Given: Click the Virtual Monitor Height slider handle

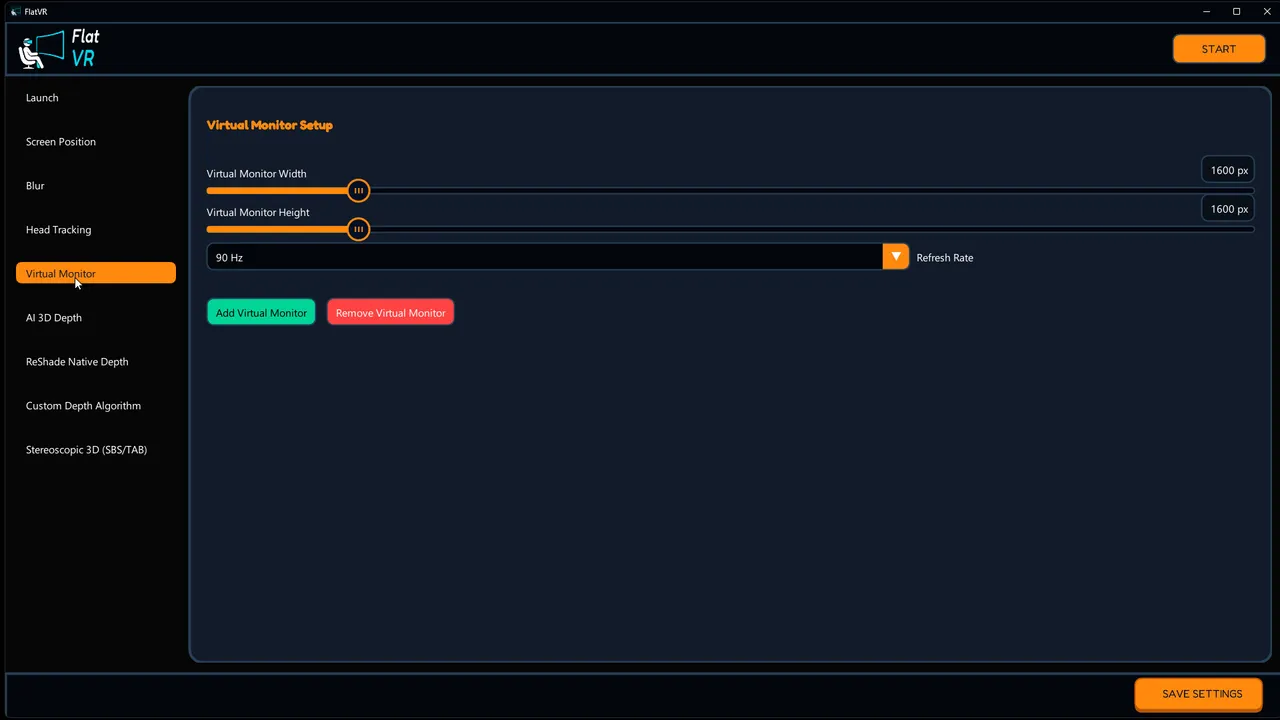Looking at the screenshot, I should click(x=358, y=230).
